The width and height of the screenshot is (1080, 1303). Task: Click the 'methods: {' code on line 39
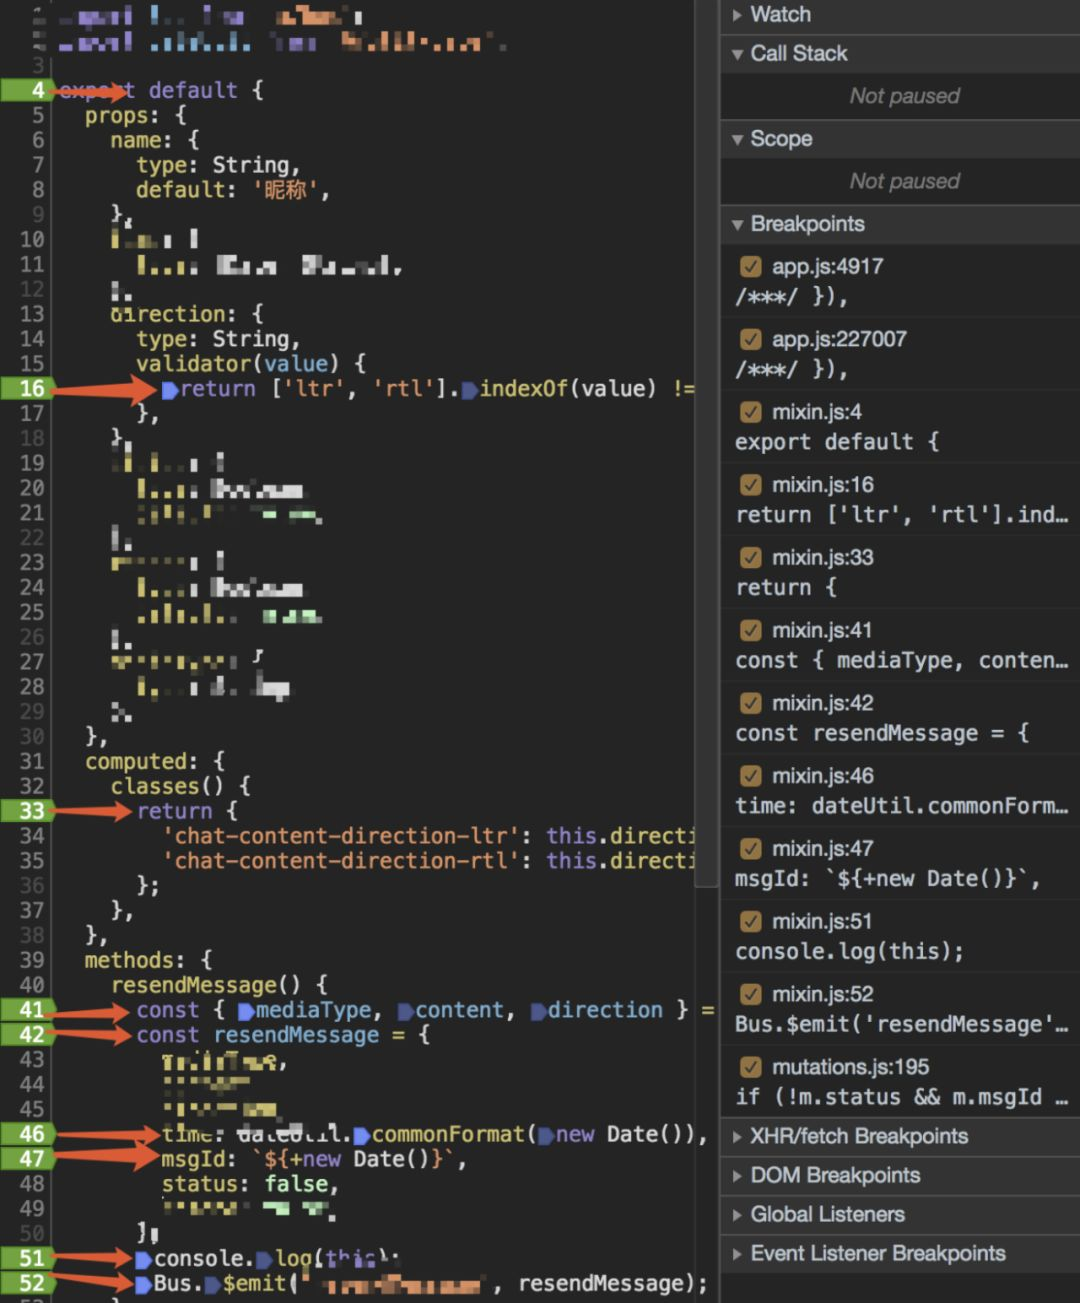click(x=148, y=960)
